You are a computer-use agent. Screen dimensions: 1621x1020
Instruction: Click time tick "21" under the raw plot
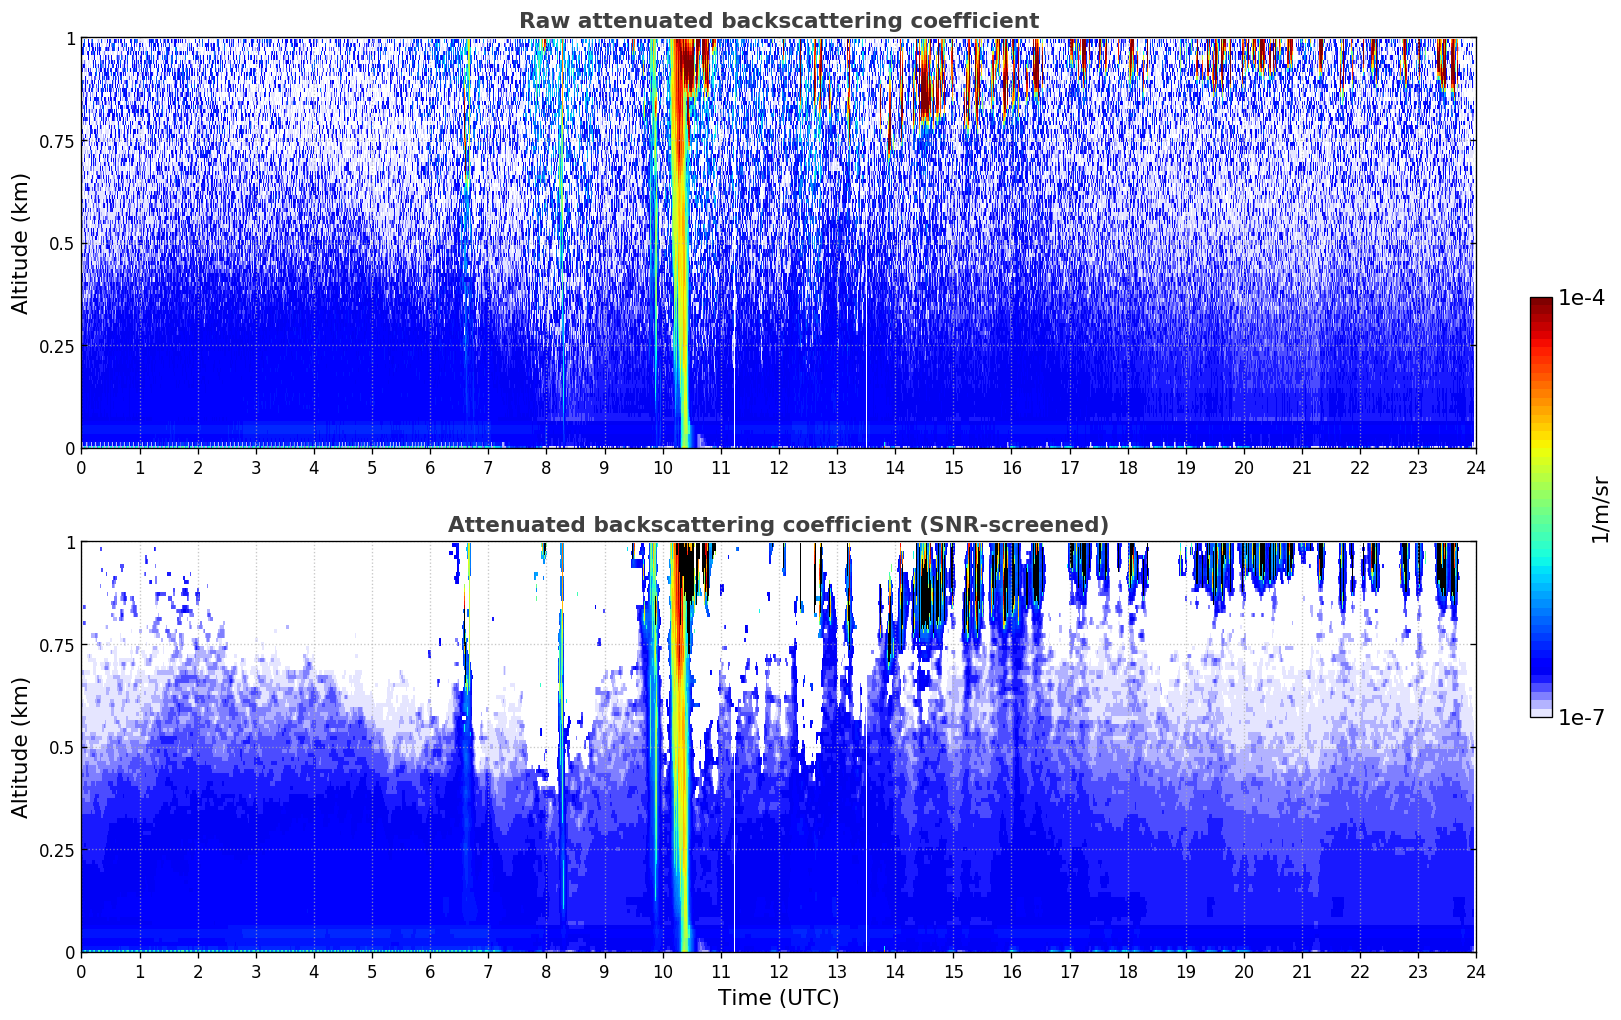point(1302,467)
